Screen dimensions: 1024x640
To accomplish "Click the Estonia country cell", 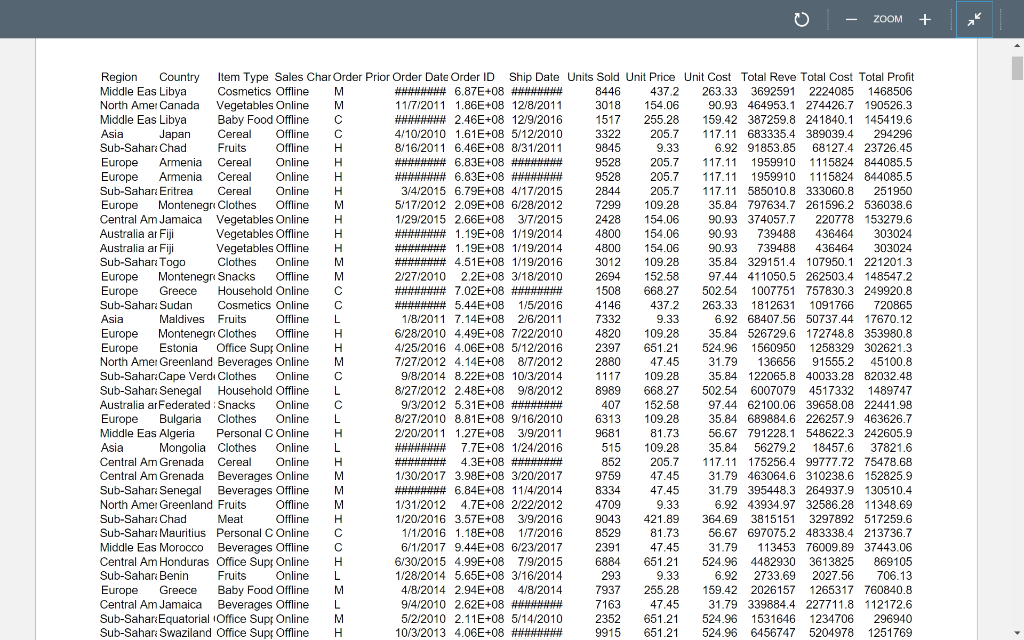I will (x=178, y=348).
